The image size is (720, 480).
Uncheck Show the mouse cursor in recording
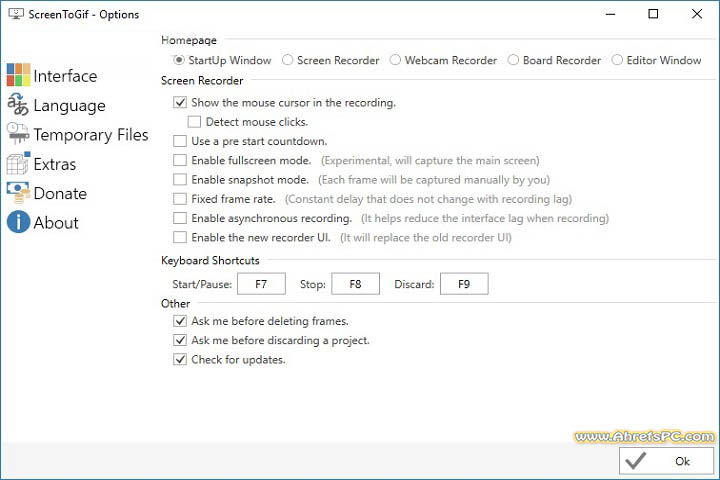(180, 102)
